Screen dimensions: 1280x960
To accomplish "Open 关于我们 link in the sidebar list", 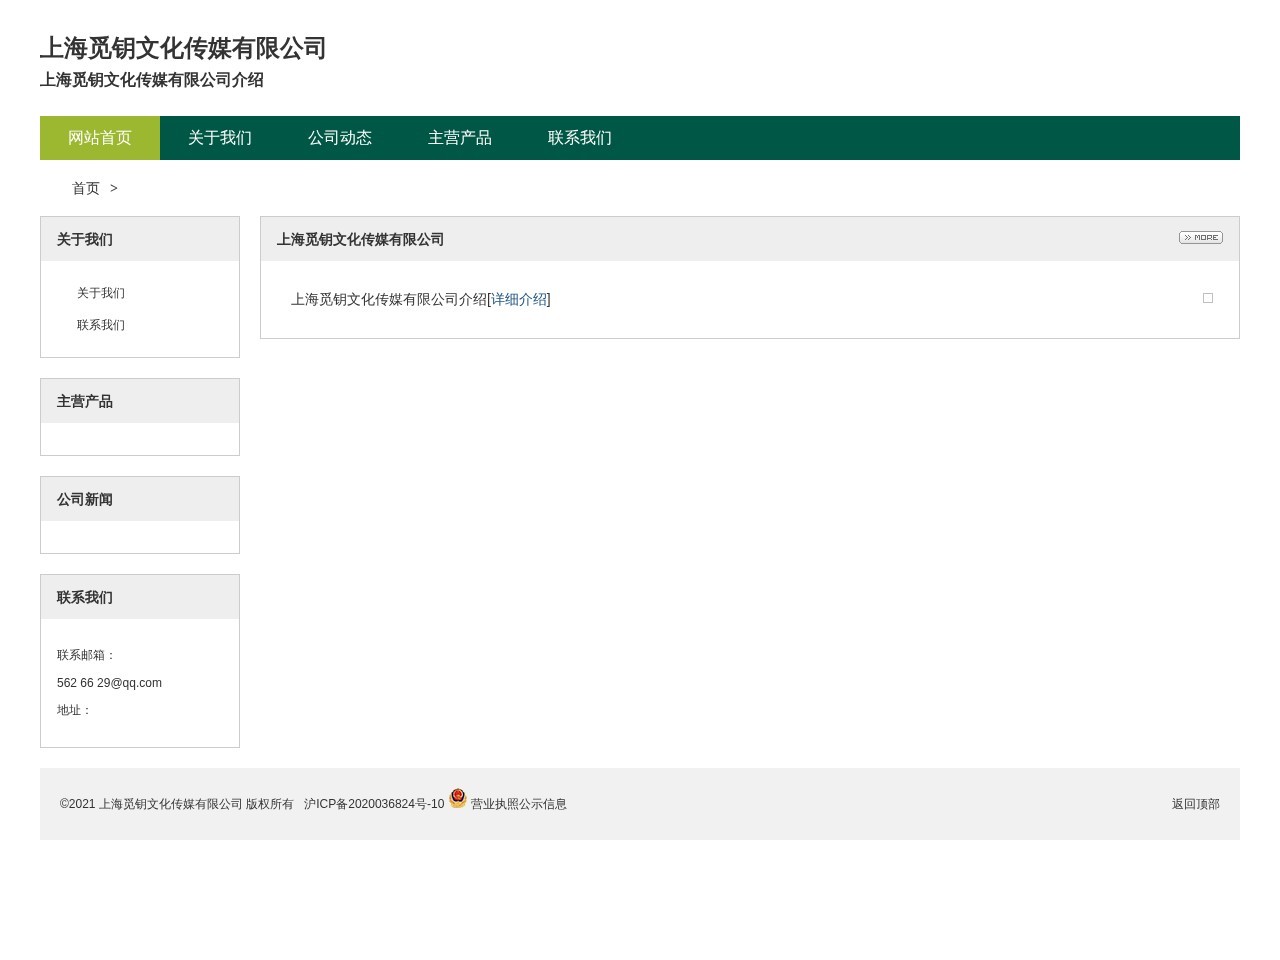I will point(101,293).
